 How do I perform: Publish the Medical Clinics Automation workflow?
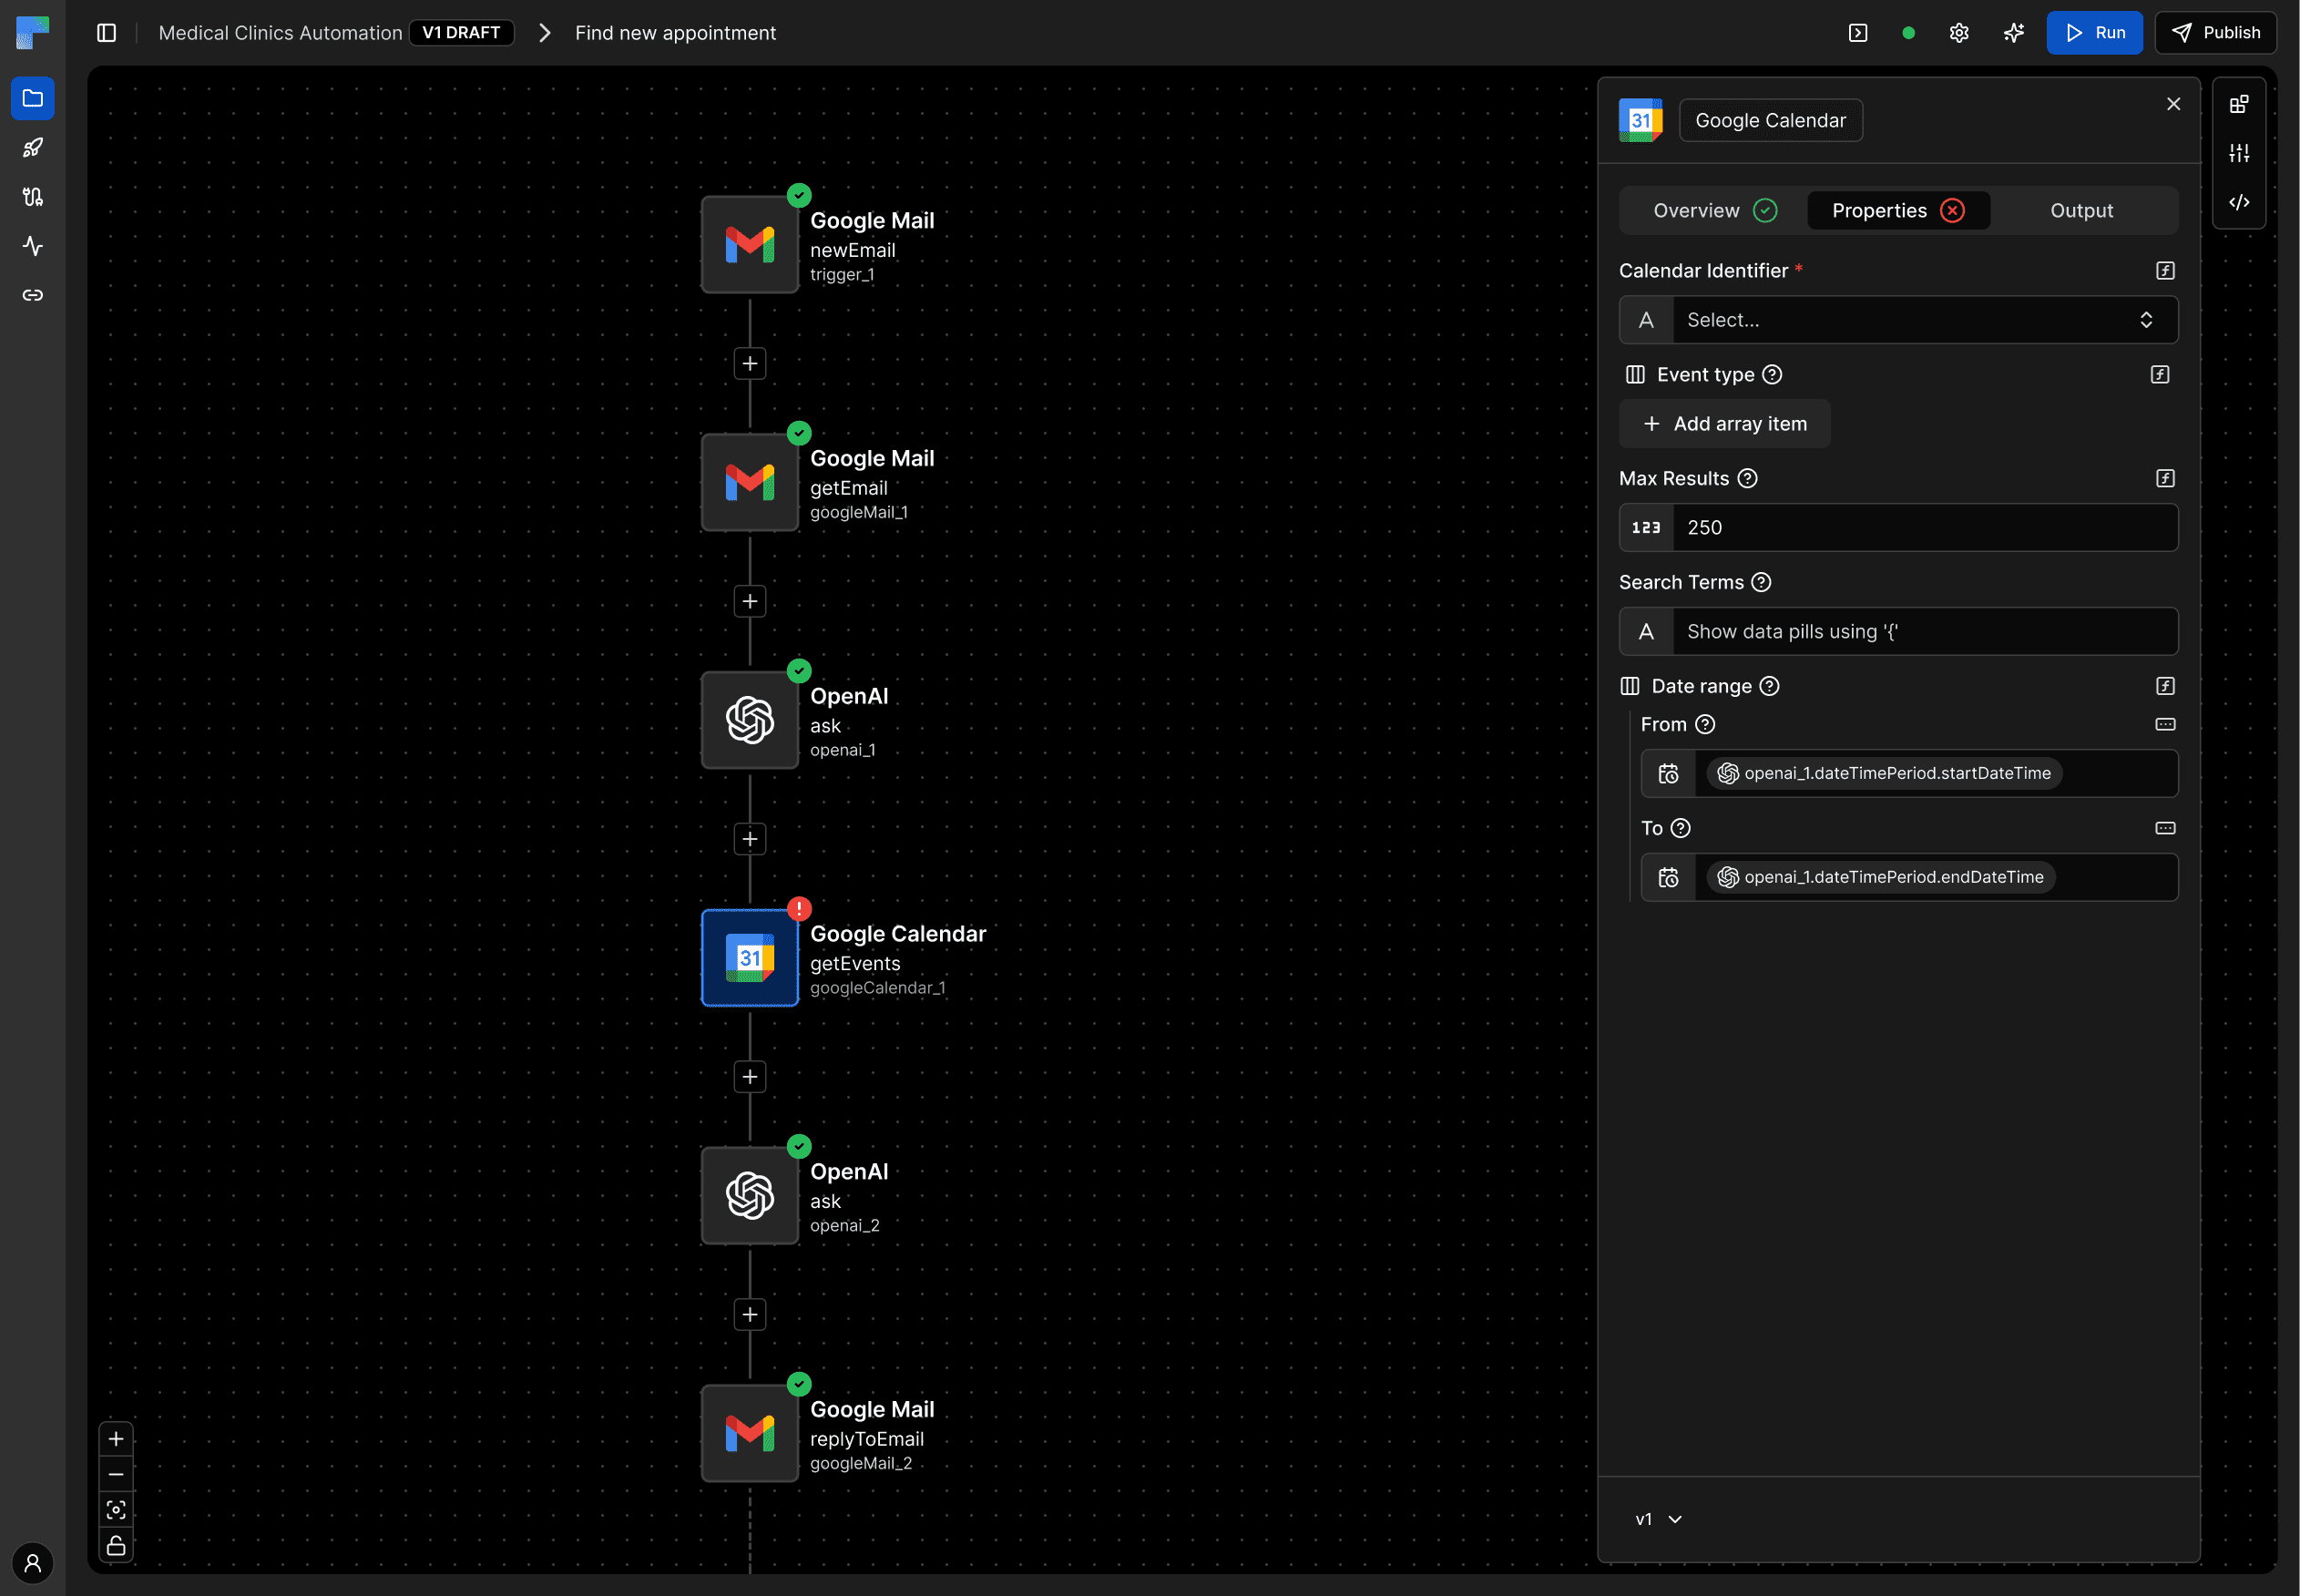click(2215, 32)
